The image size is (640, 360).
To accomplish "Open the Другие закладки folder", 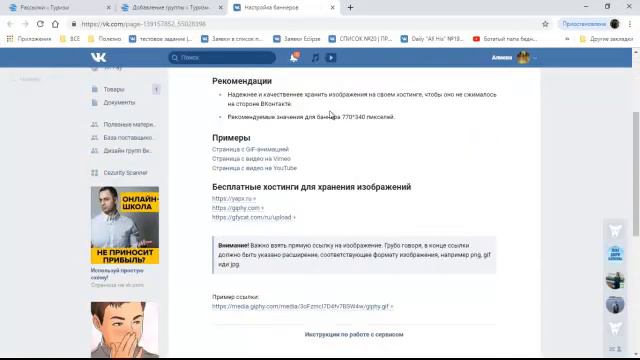I will (607, 39).
